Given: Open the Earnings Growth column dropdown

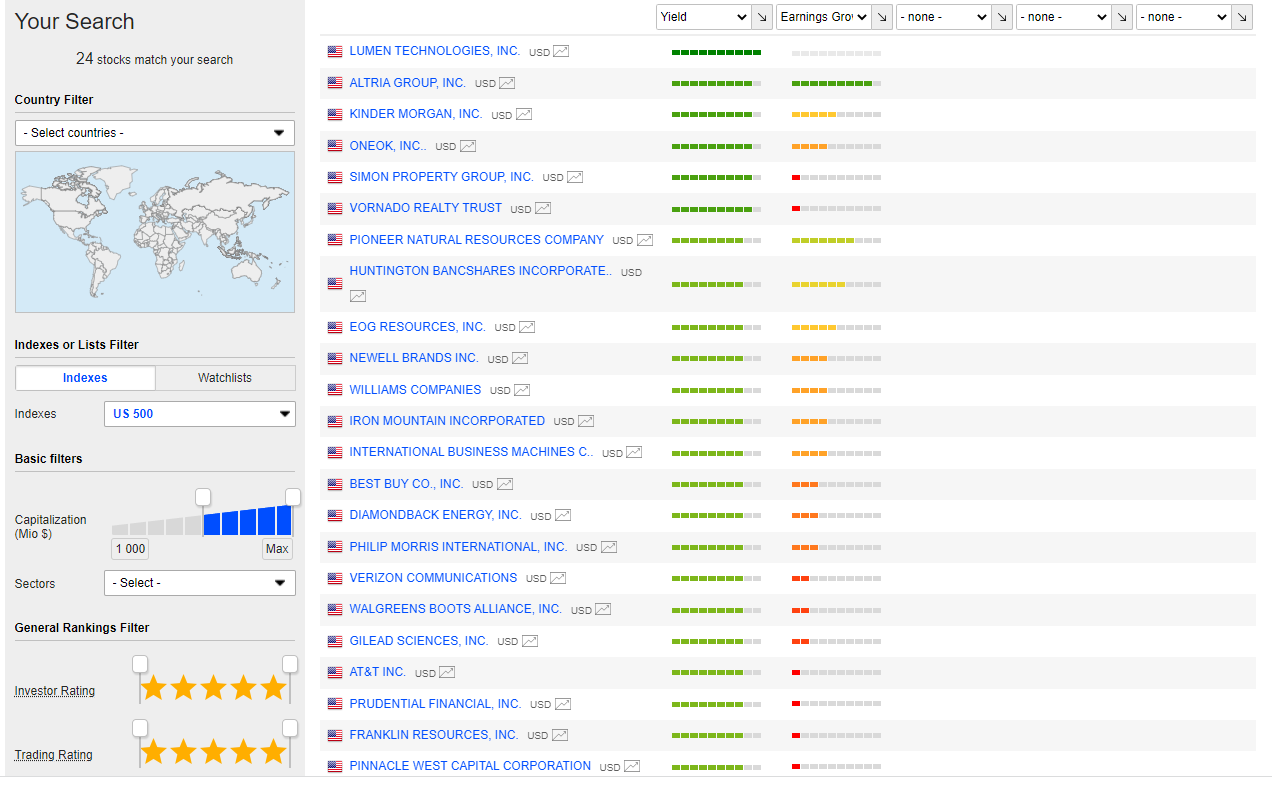Looking at the screenshot, I should point(824,17).
